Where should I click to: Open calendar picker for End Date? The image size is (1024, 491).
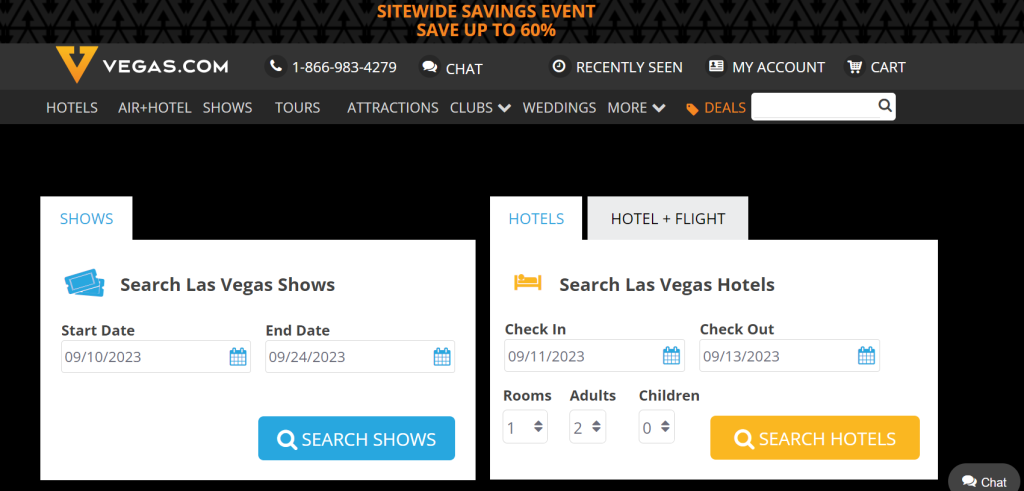pos(442,357)
